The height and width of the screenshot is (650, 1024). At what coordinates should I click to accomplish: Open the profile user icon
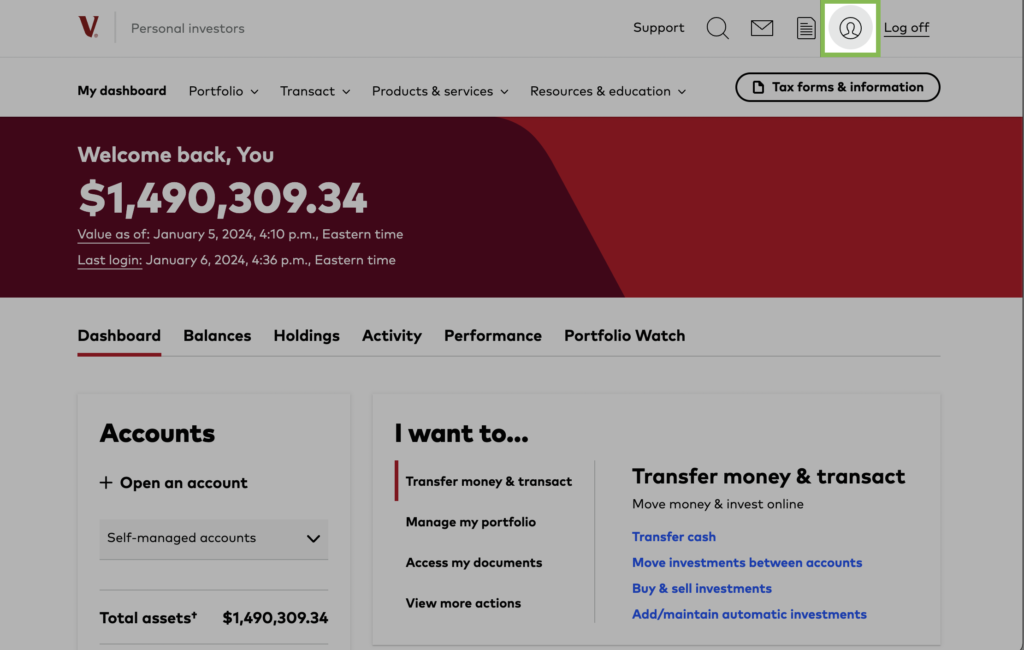click(850, 28)
